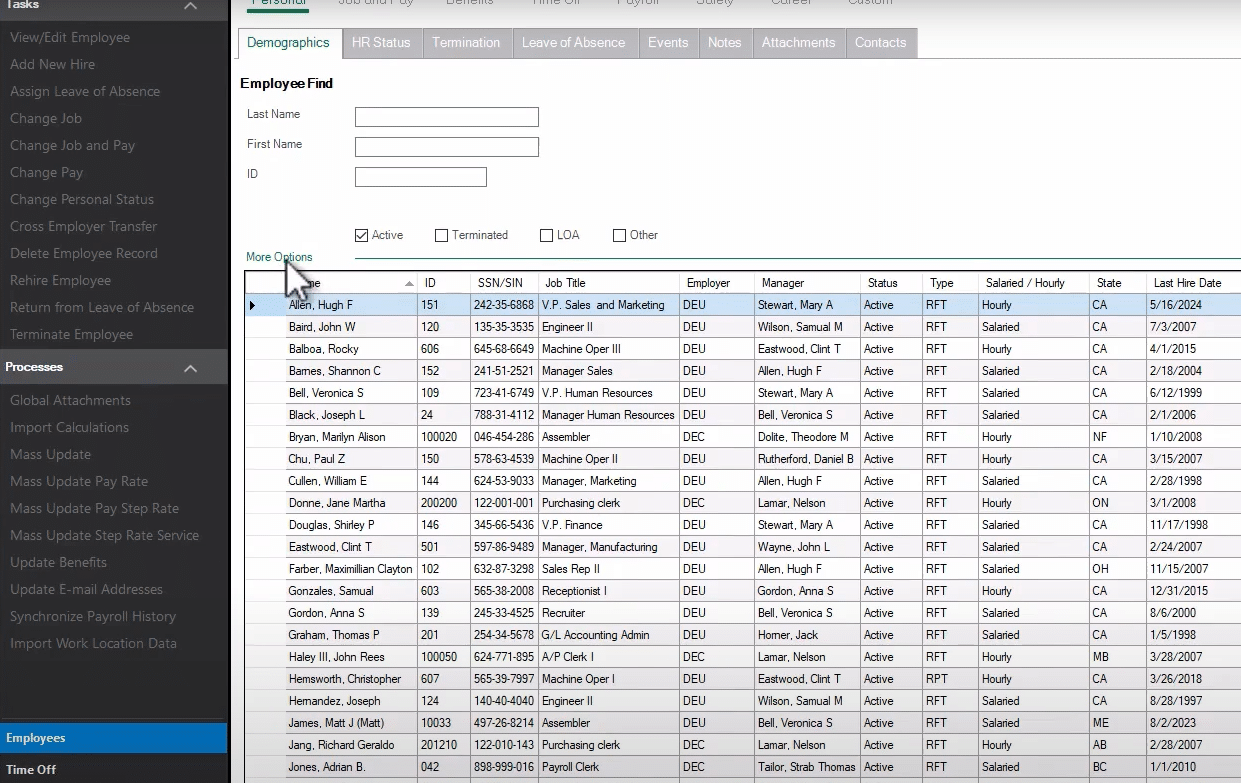Toggle sort order on the Name column

[350, 282]
